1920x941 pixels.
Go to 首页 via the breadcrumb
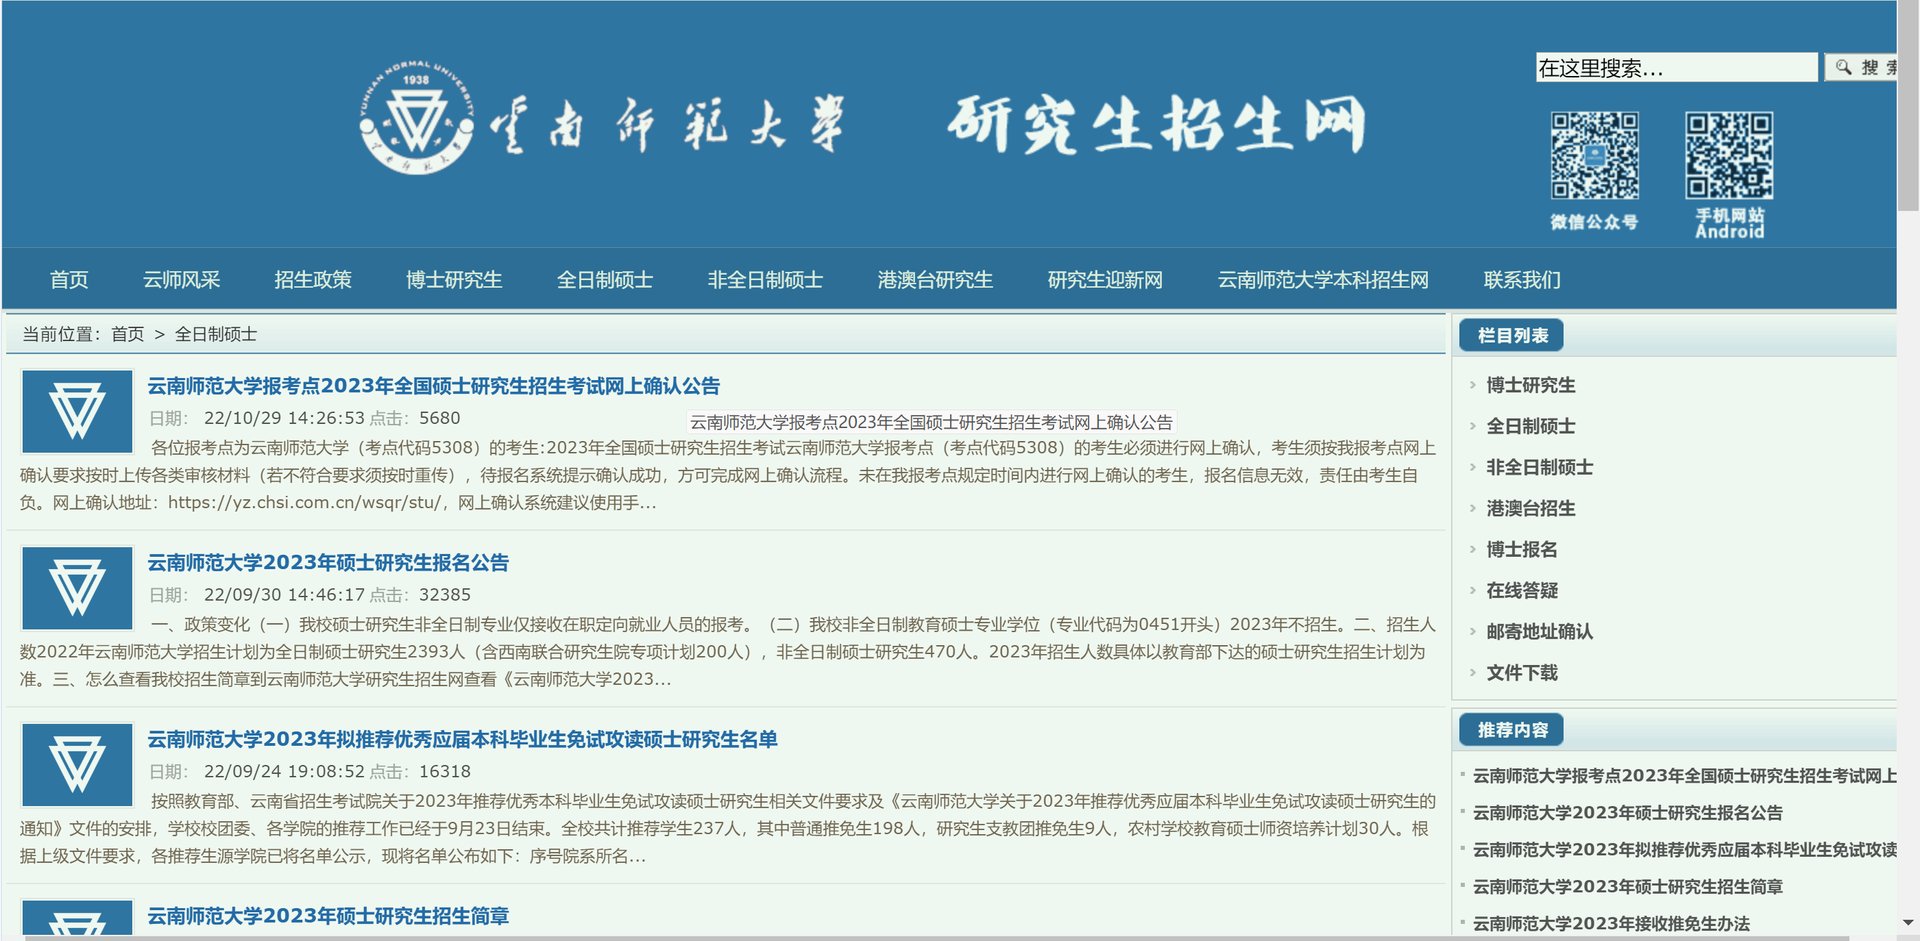click(x=126, y=335)
